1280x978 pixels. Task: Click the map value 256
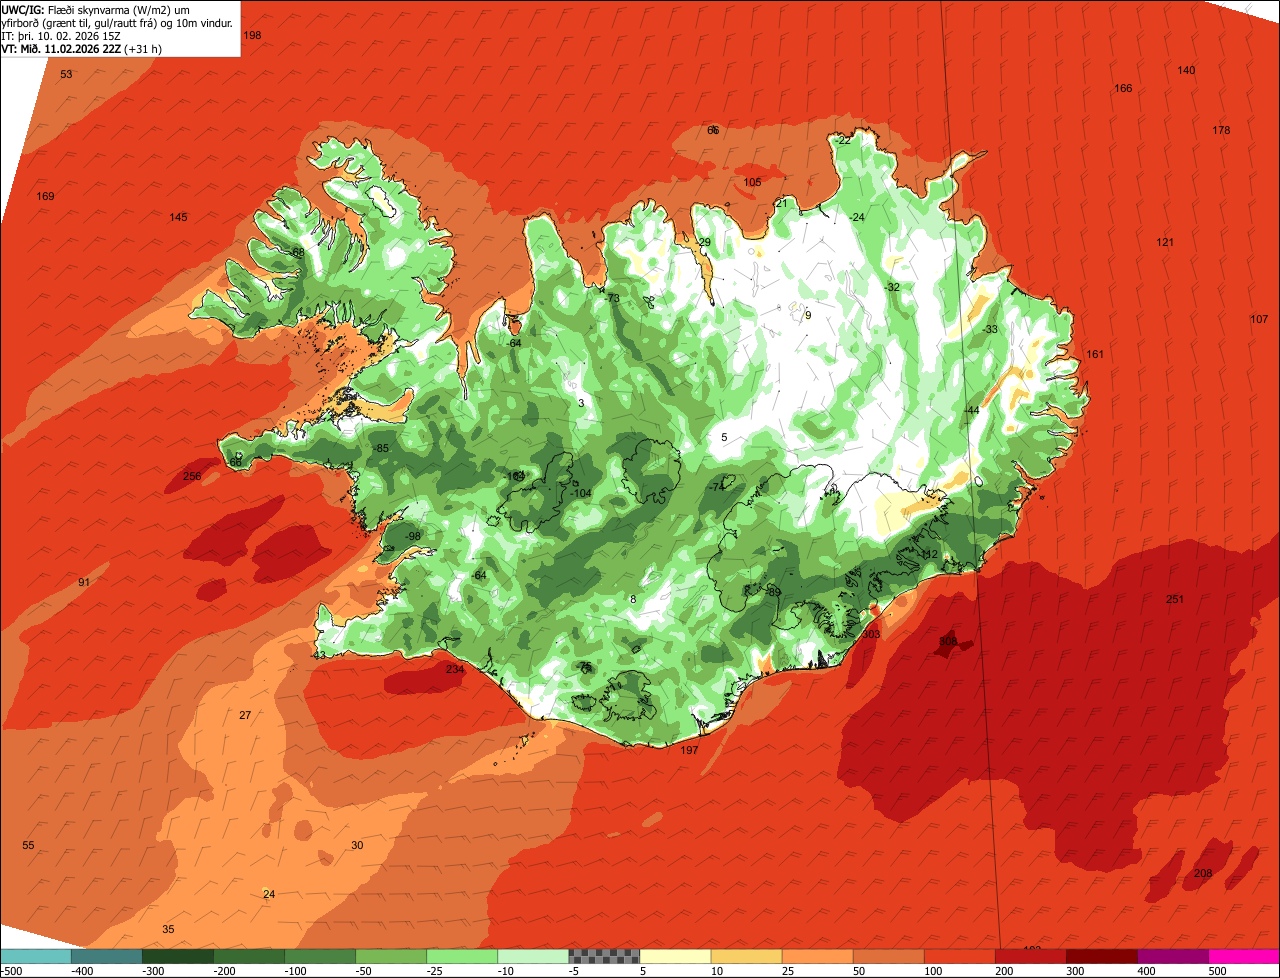pyautogui.click(x=192, y=476)
